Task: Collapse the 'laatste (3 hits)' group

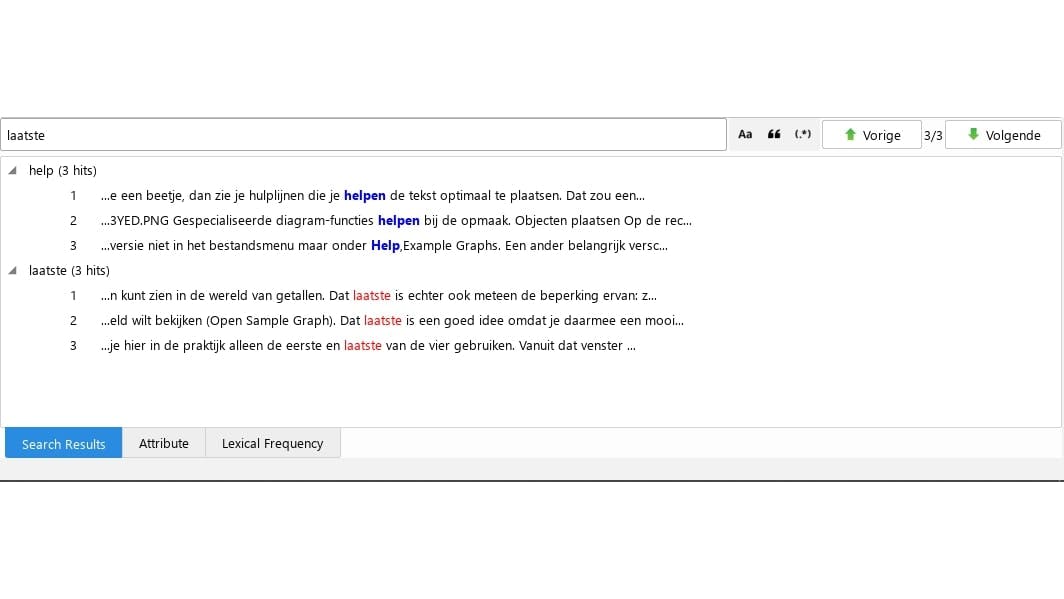Action: tap(12, 270)
